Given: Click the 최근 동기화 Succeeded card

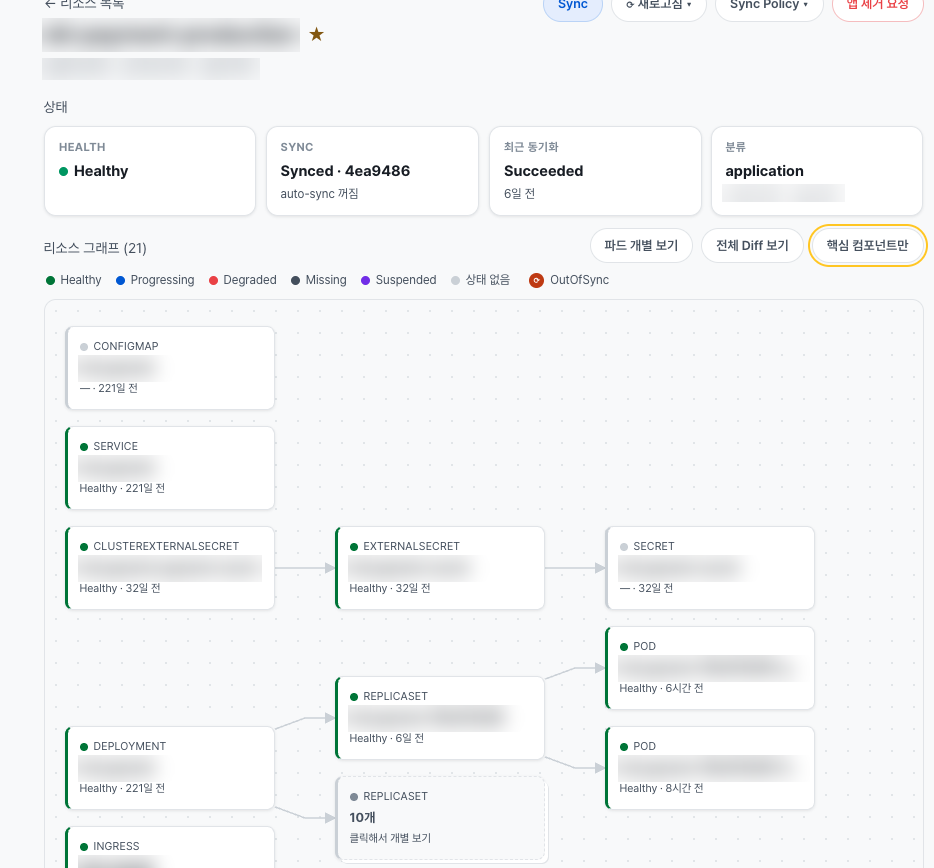Looking at the screenshot, I should (595, 171).
